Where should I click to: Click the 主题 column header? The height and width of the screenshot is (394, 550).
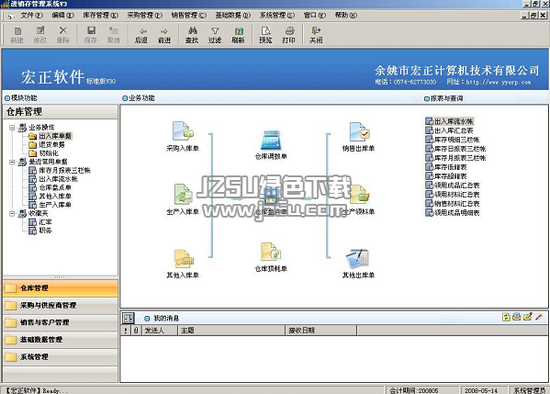point(231,330)
